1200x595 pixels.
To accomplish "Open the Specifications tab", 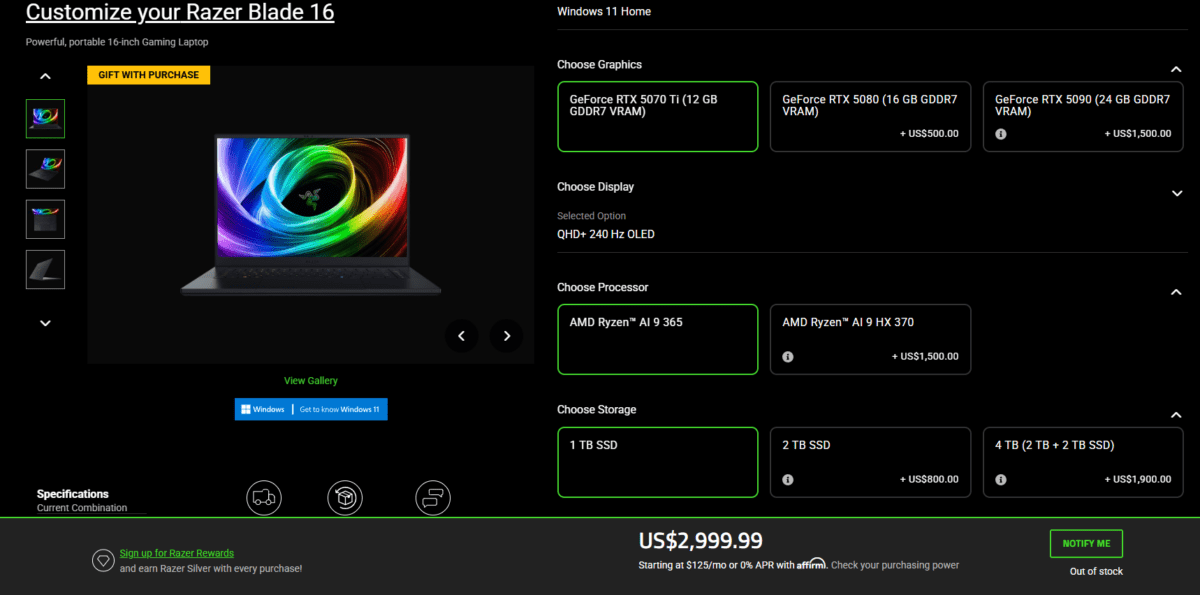I will click(73, 494).
